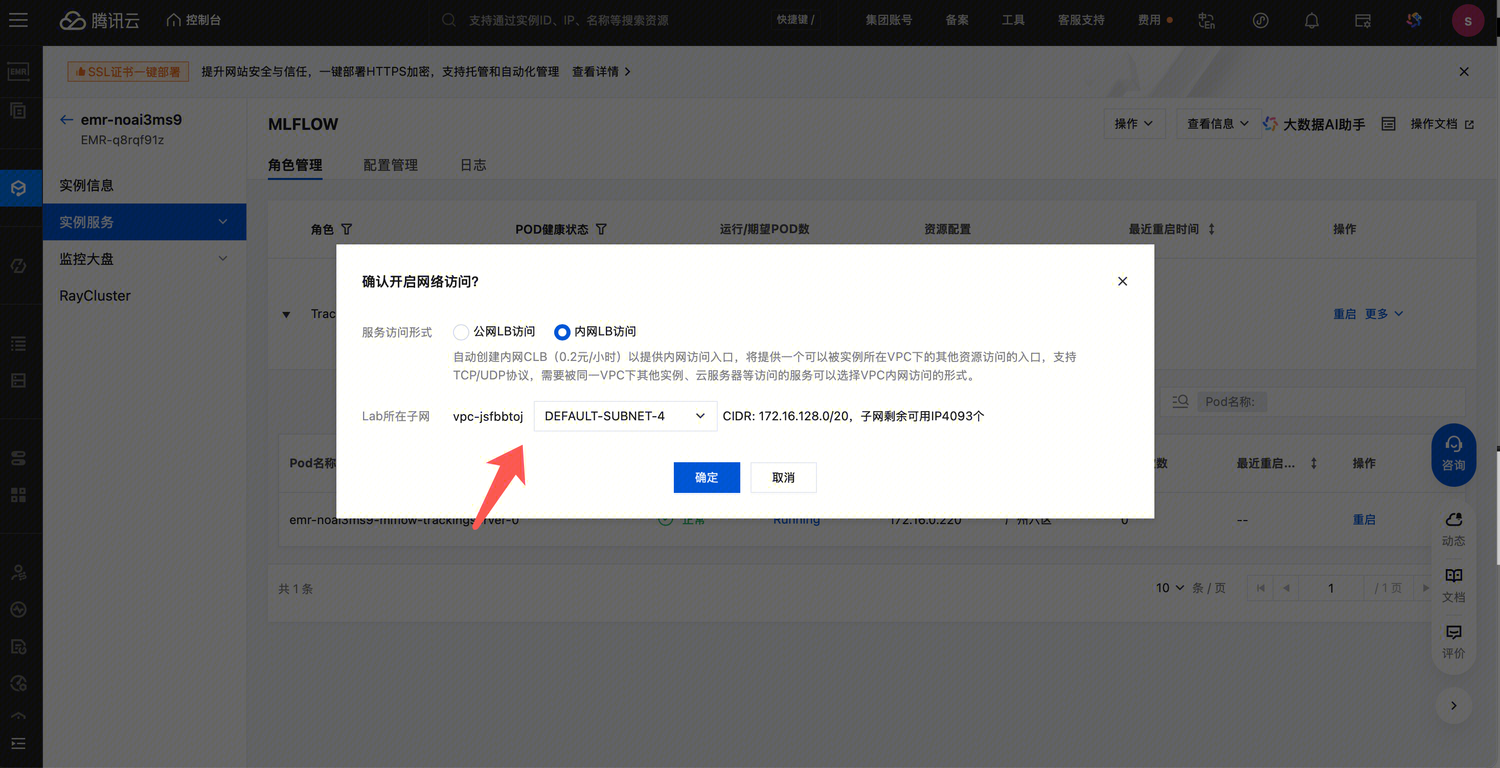Sort the pod table 最近重启 column
The height and width of the screenshot is (768, 1500).
(1313, 464)
